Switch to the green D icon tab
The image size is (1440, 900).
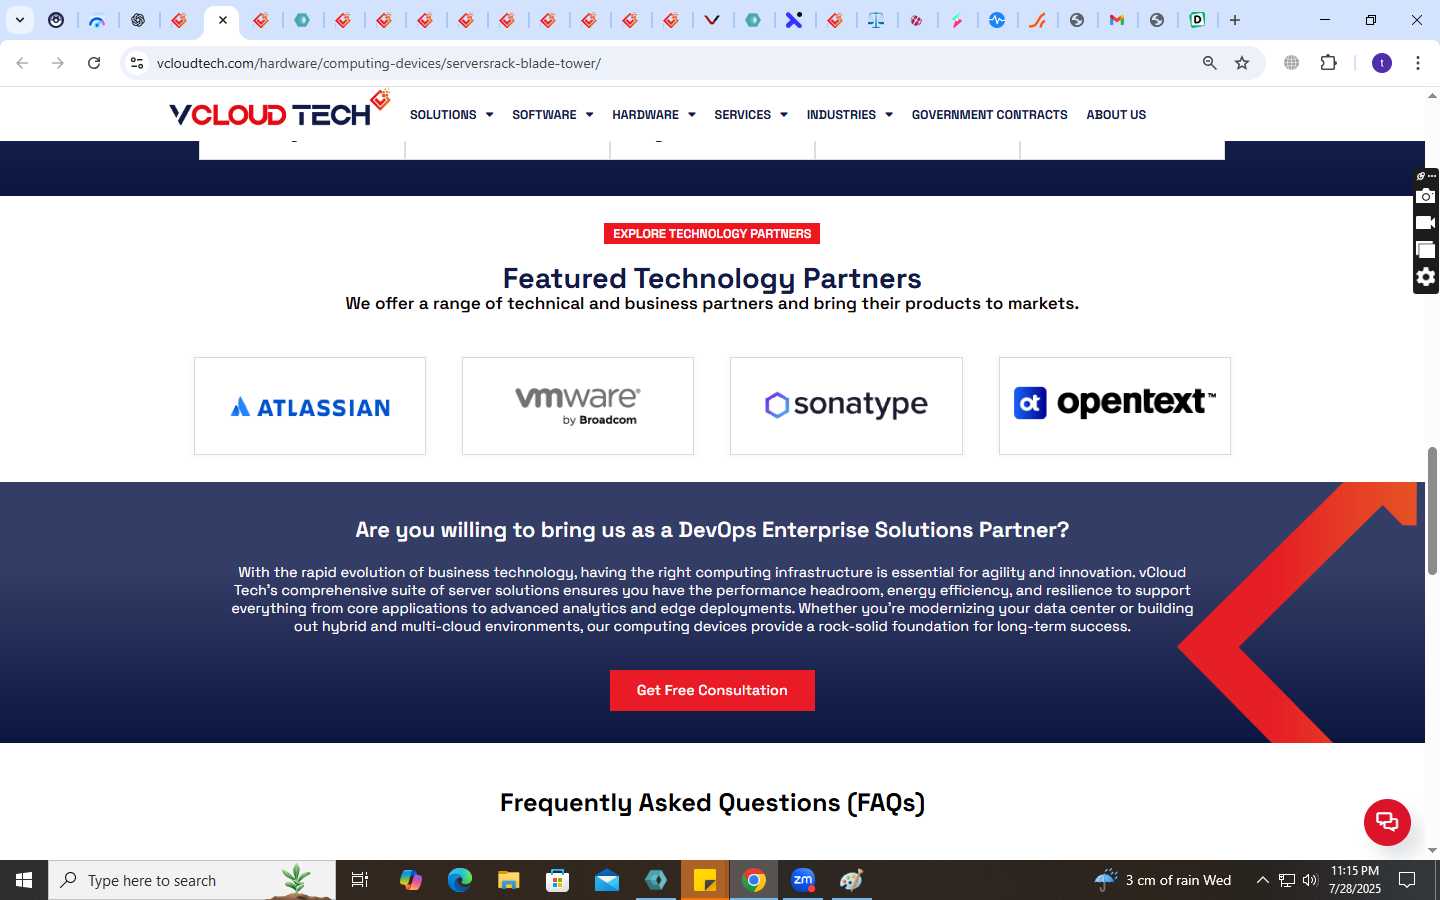coord(1197,20)
